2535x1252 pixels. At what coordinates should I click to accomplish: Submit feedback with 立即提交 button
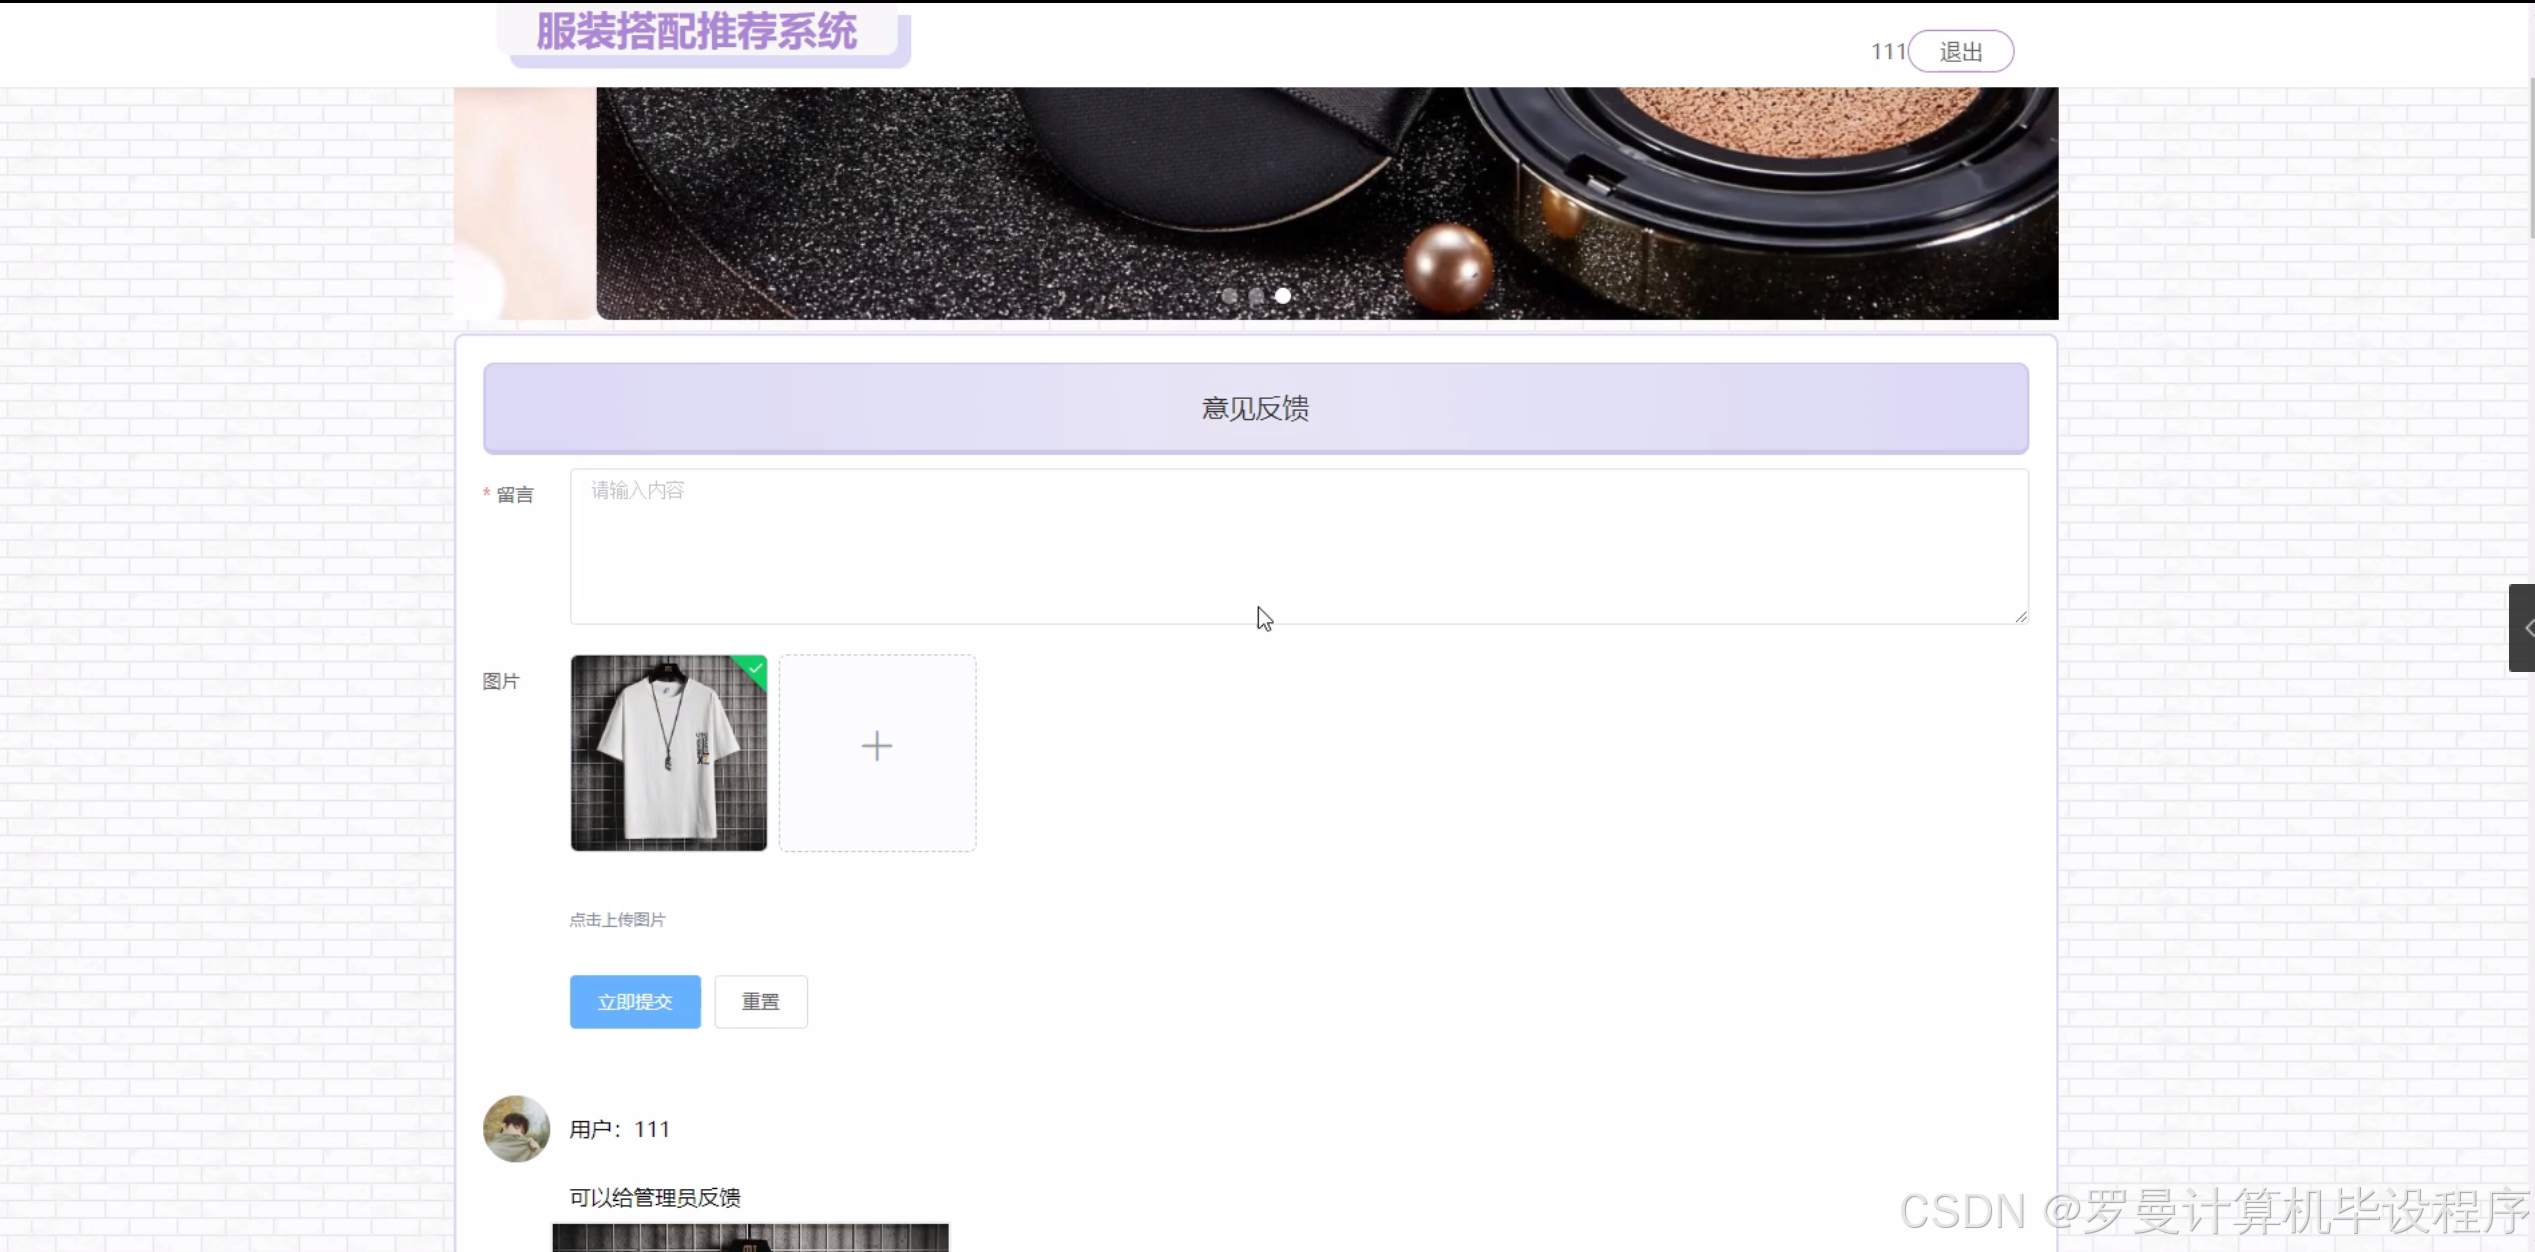tap(635, 1001)
